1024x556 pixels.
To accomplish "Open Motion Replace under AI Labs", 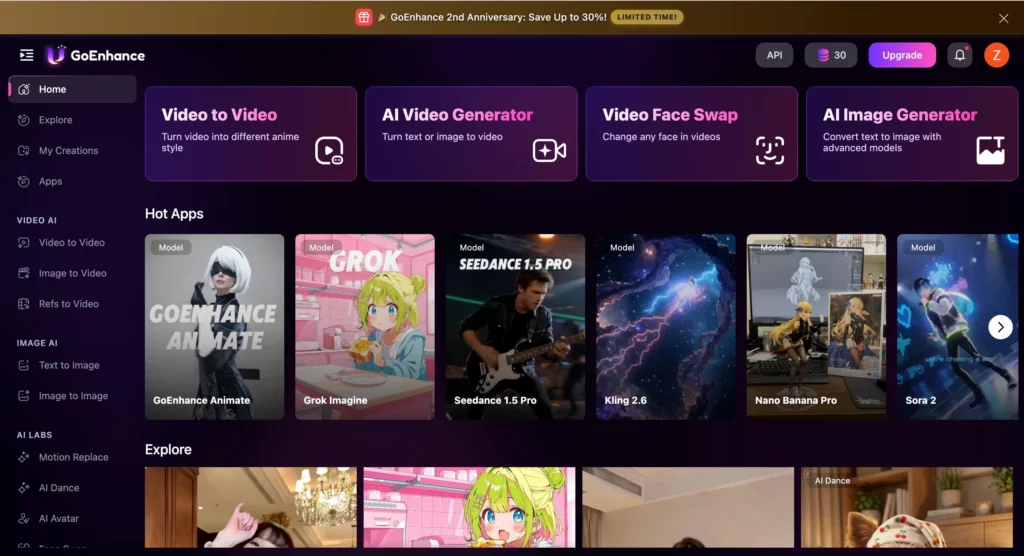I will click(72, 457).
